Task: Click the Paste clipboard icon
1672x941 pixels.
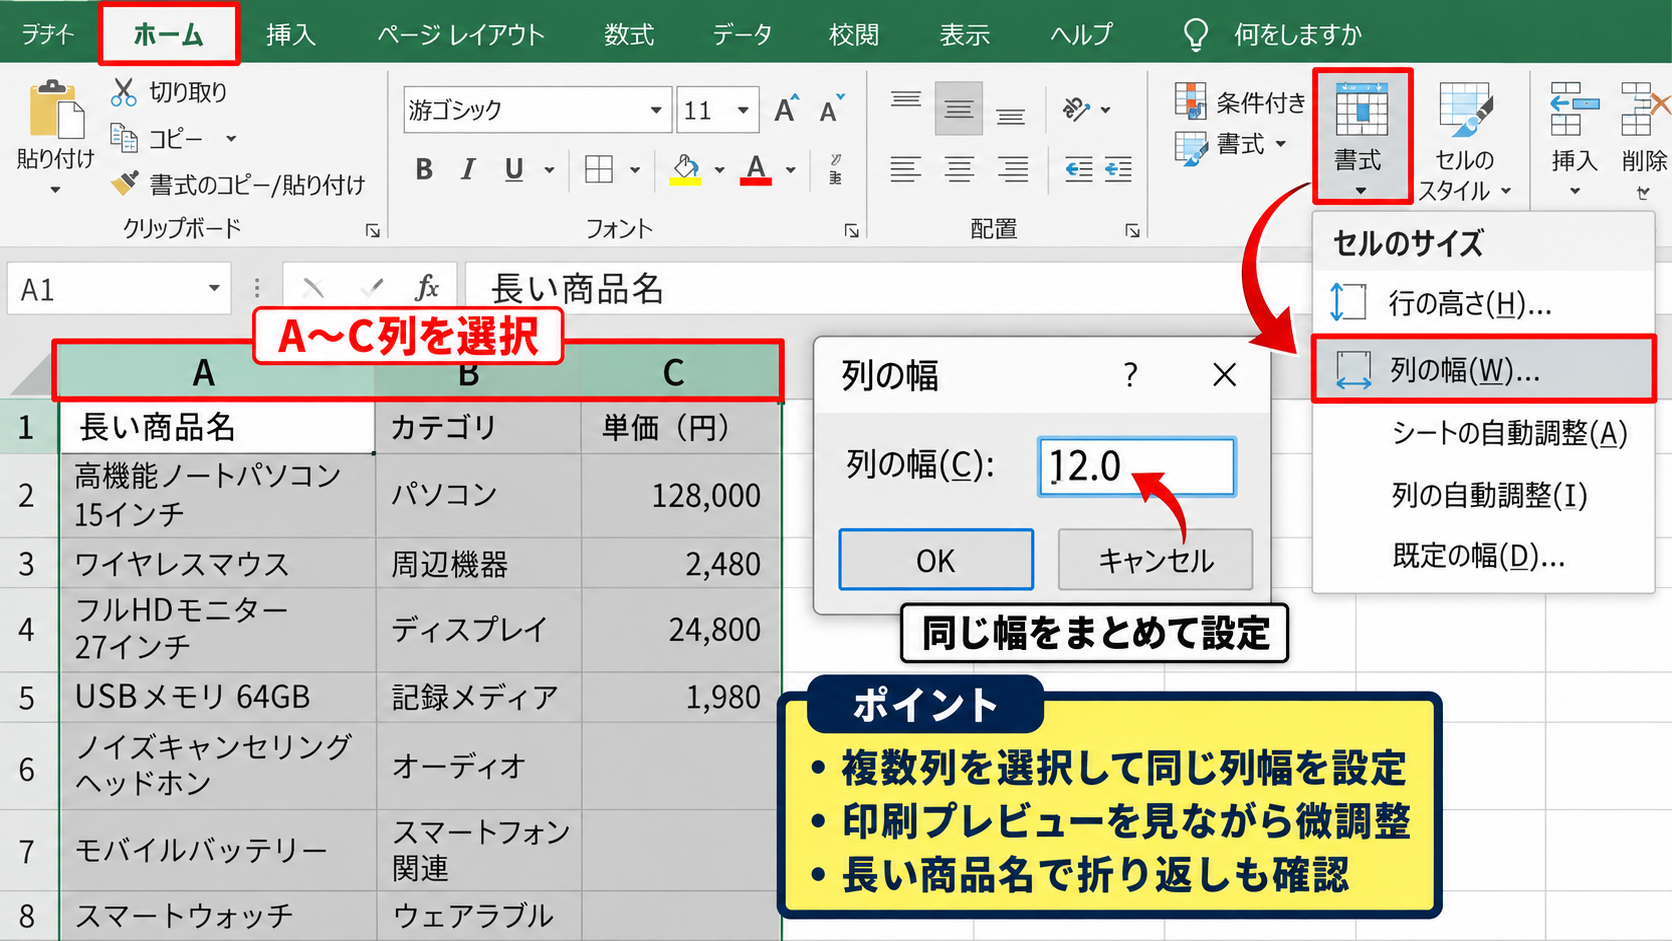Action: click(56, 109)
